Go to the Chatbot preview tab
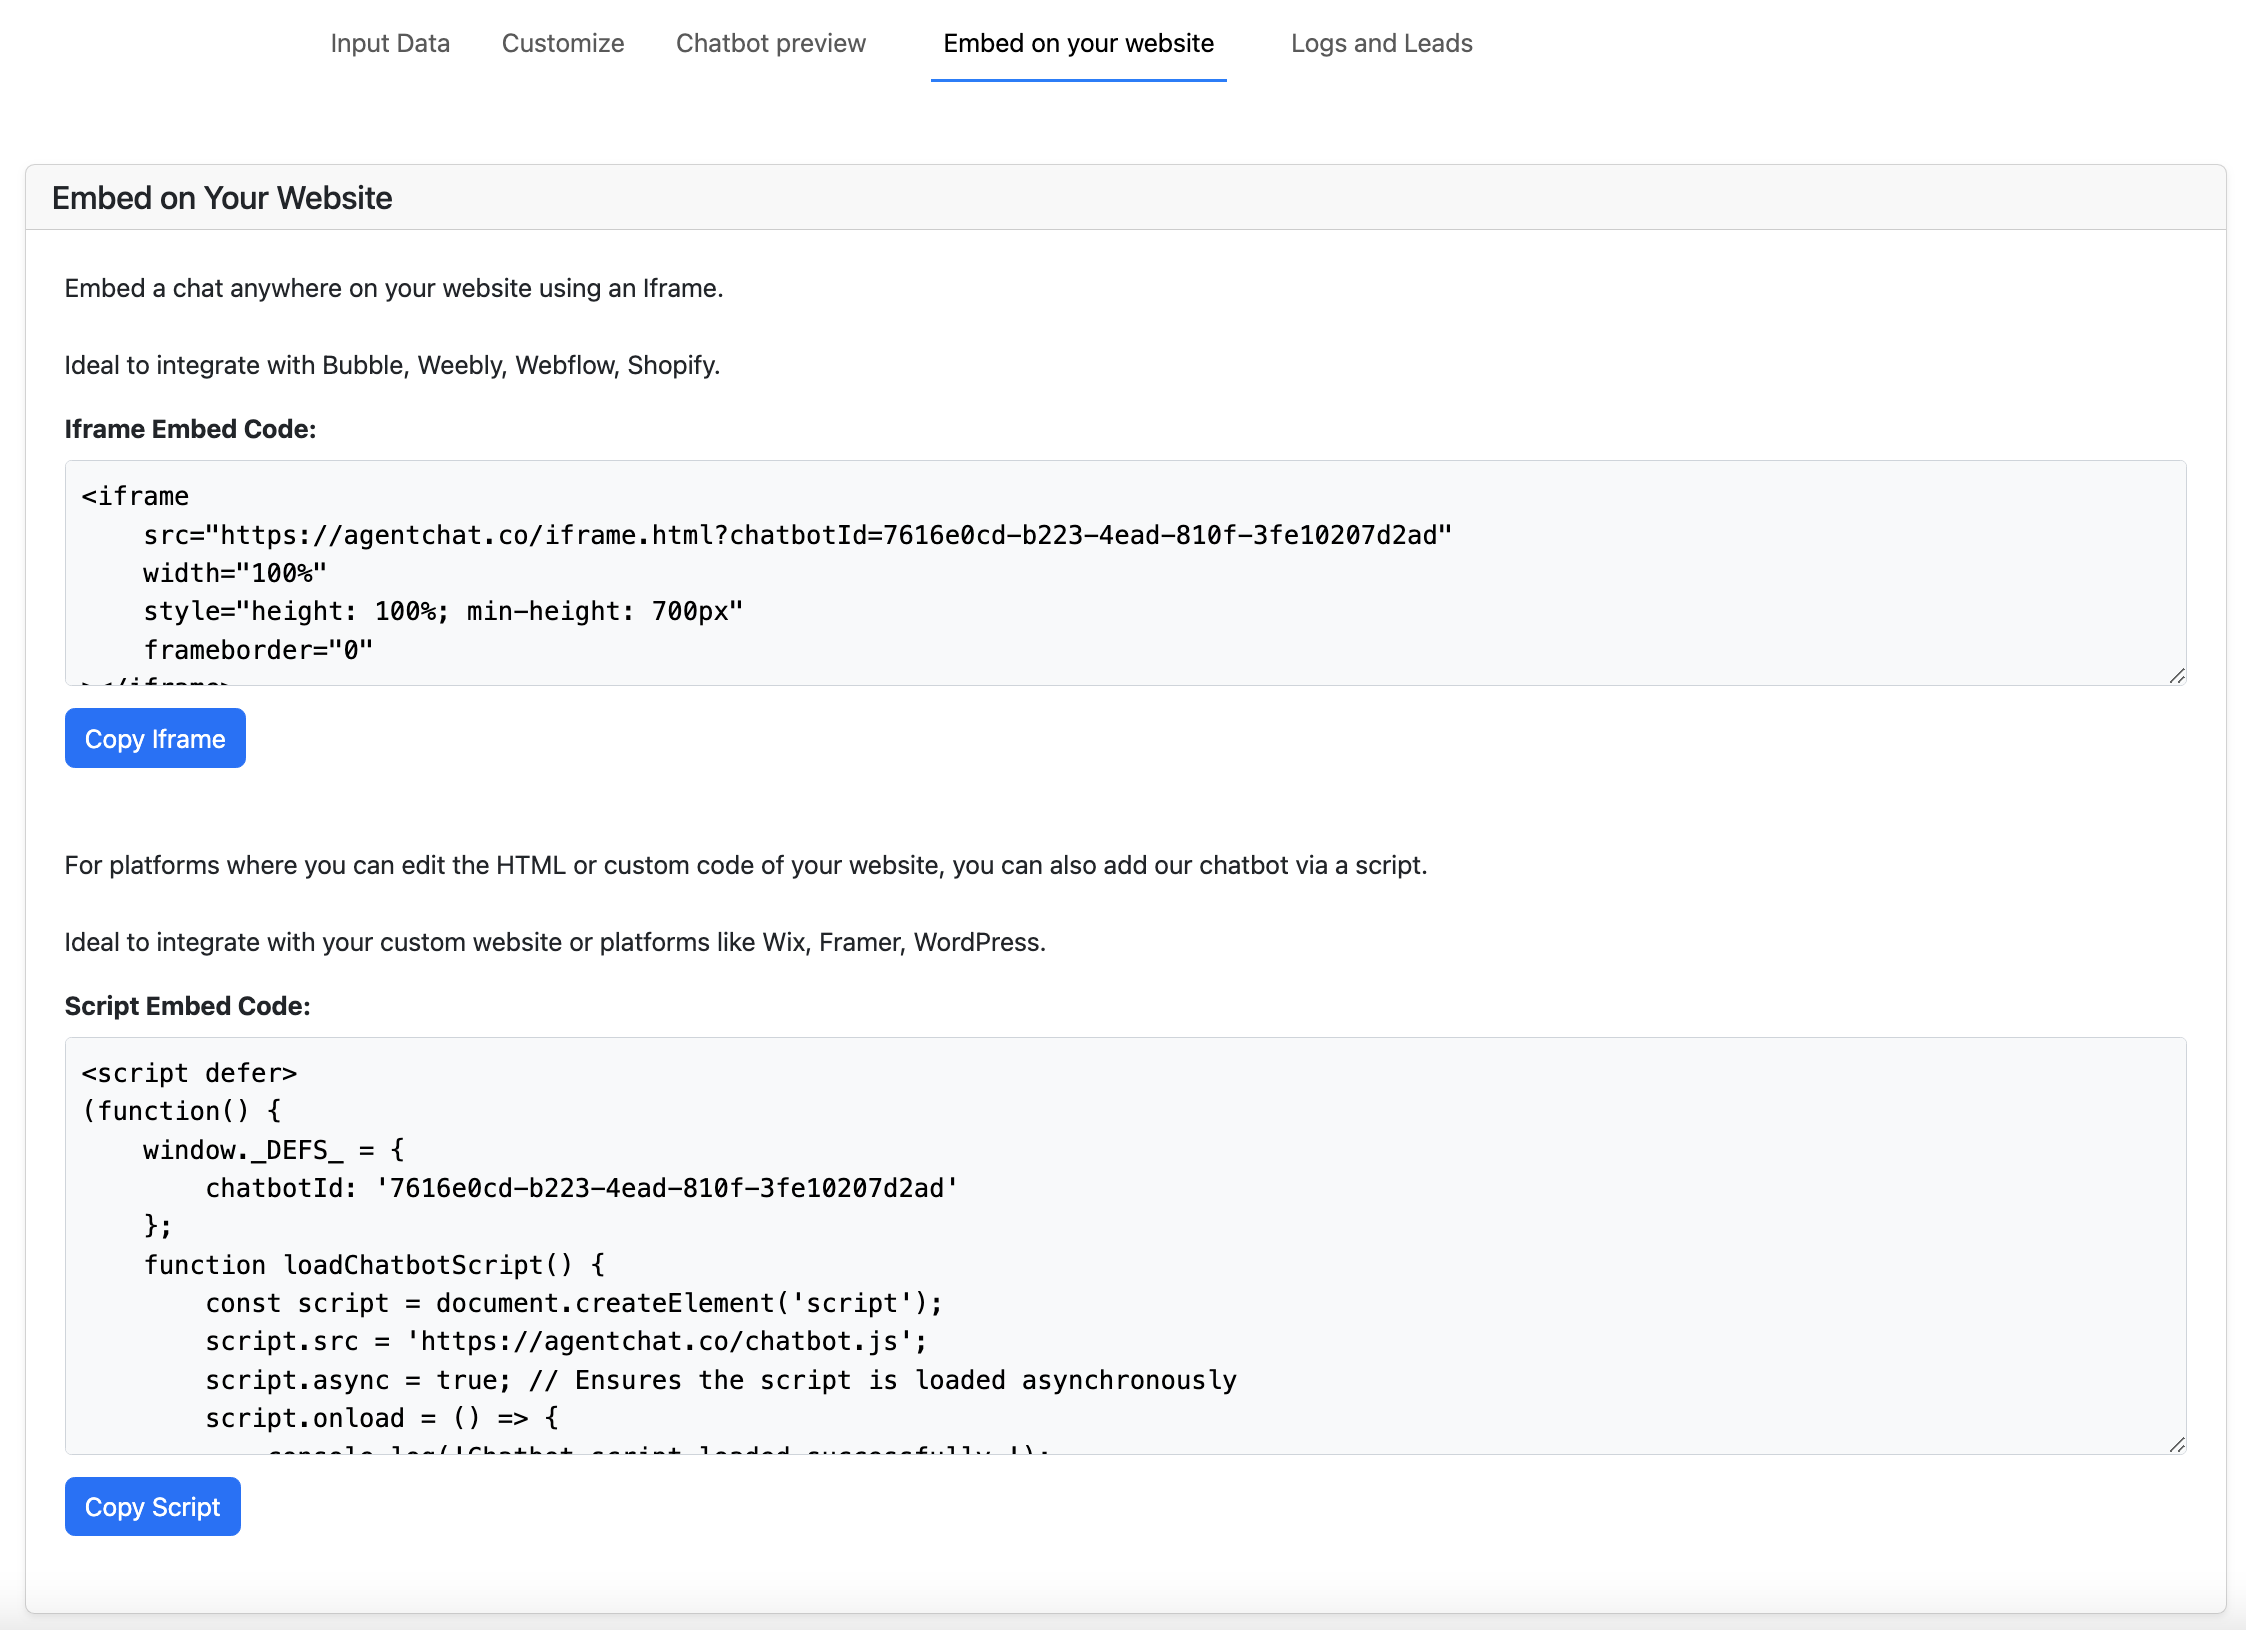2246x1630 pixels. point(771,43)
